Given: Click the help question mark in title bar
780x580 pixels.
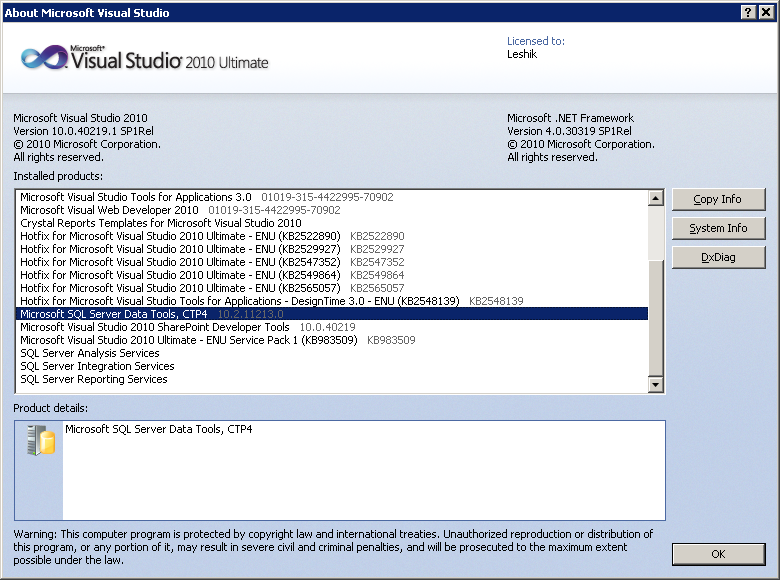Looking at the screenshot, I should point(748,12).
